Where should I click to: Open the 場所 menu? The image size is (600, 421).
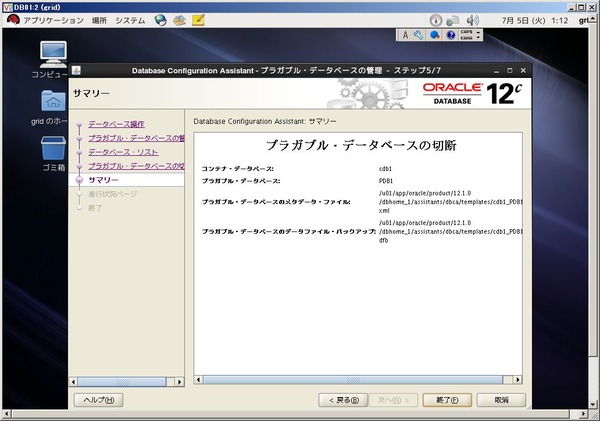99,21
